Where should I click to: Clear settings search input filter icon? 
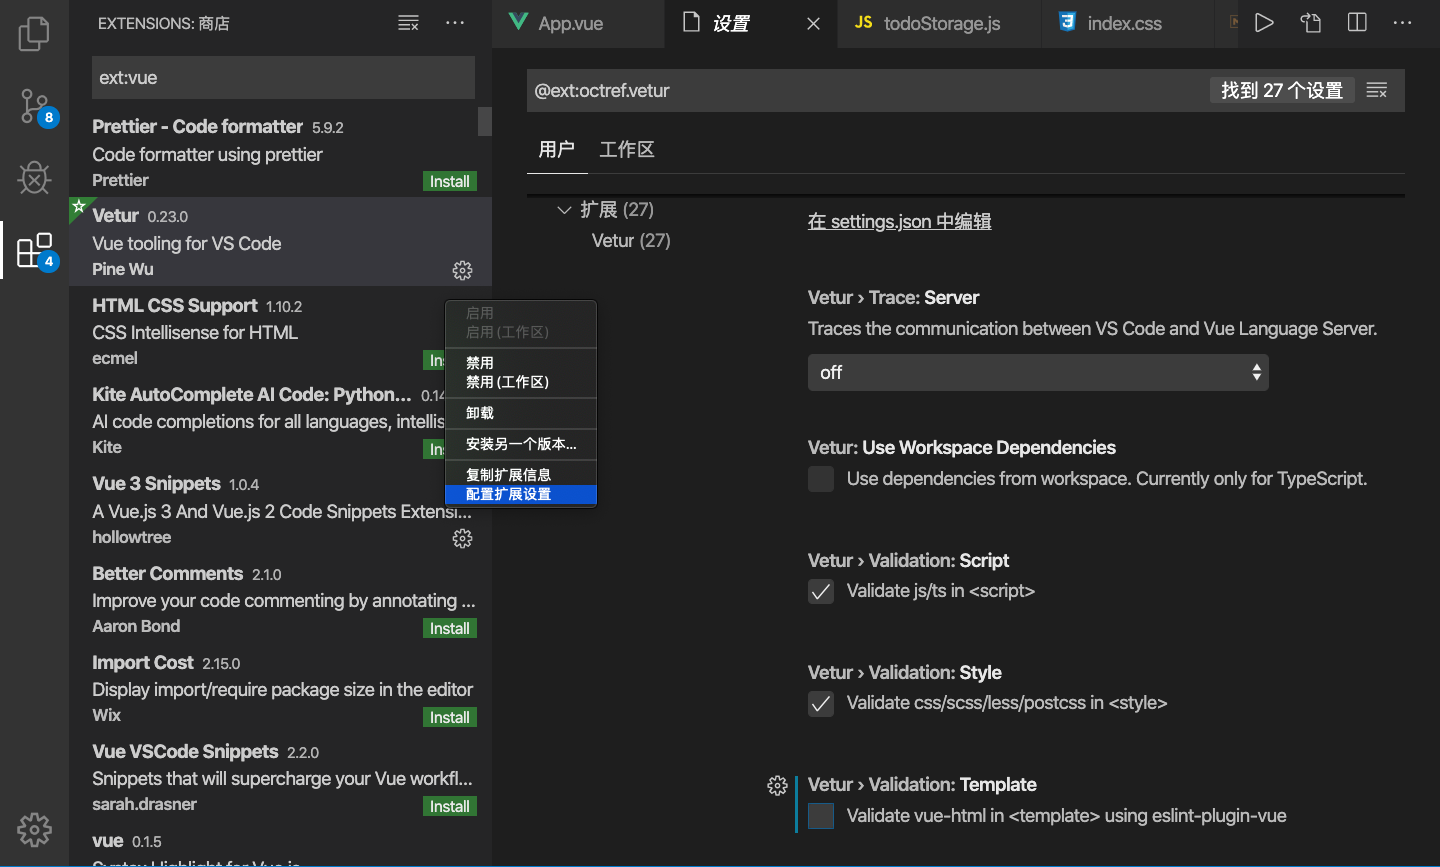tap(1377, 90)
